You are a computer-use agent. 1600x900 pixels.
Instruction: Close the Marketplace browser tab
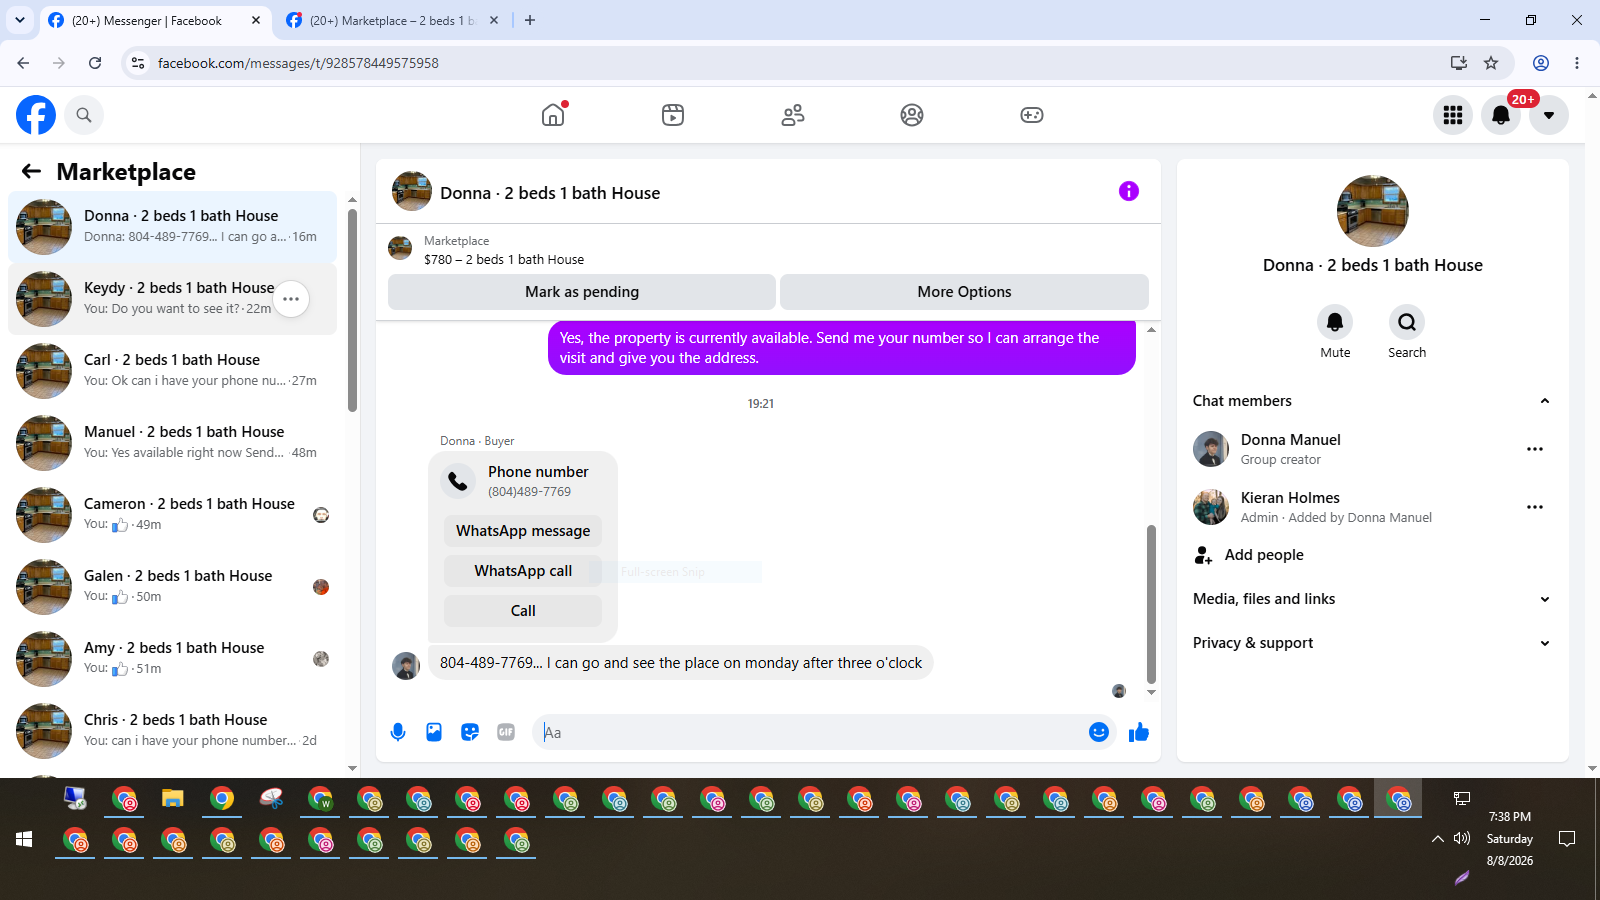[494, 20]
